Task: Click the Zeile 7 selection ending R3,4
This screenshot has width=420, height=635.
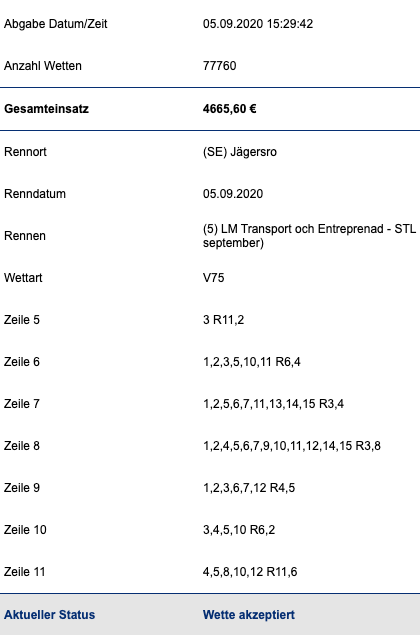Action: coord(273,404)
